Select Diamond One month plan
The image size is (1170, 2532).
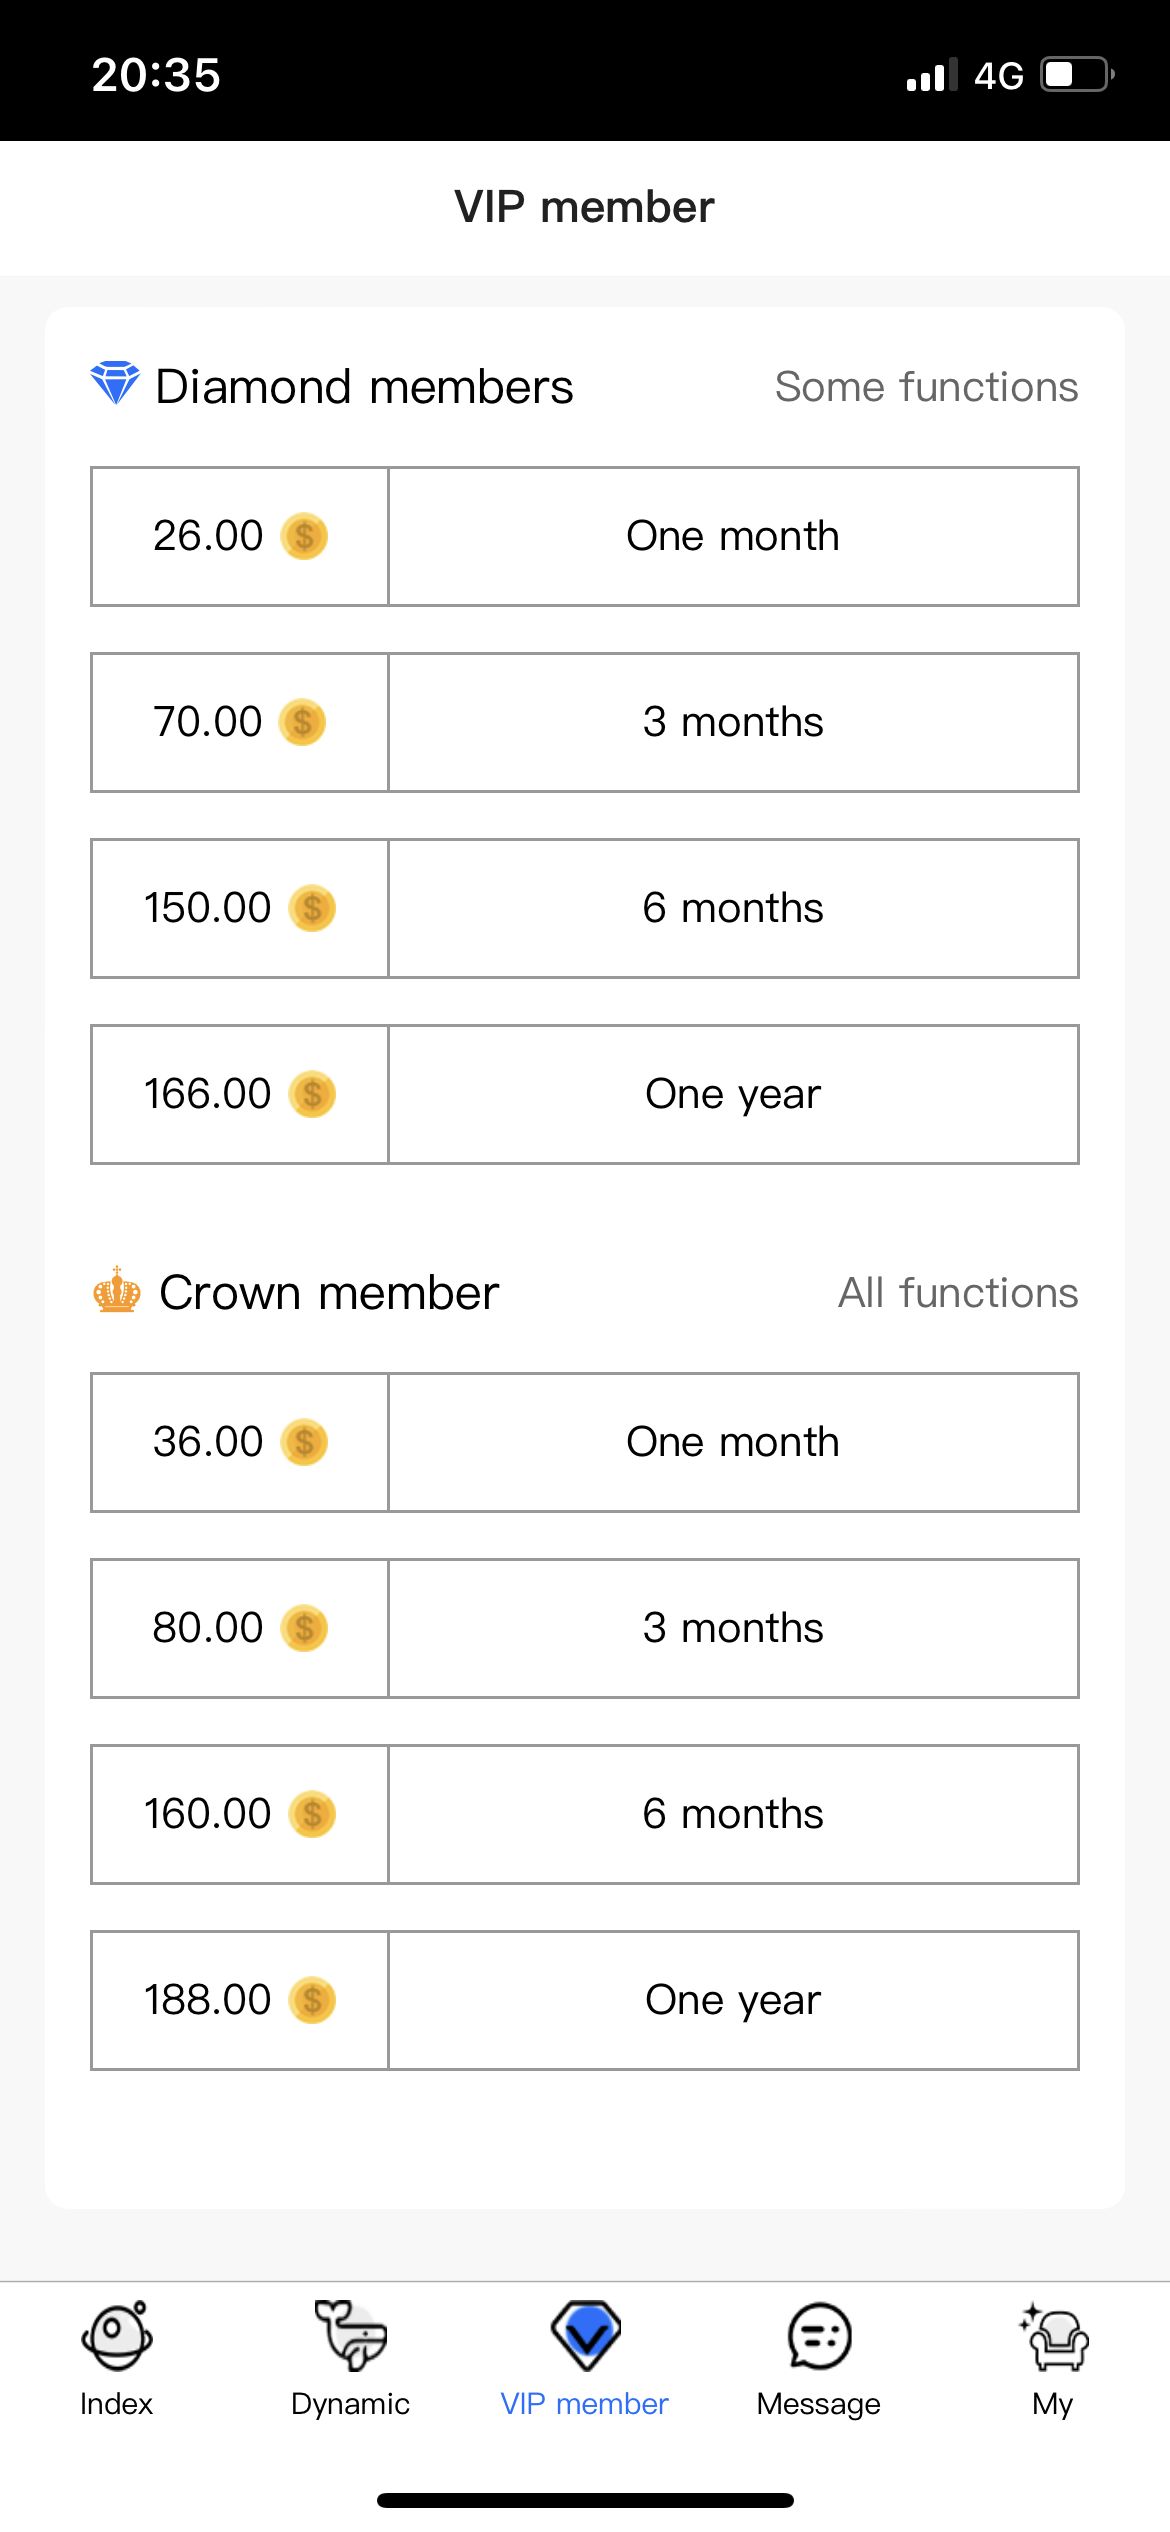click(x=733, y=536)
